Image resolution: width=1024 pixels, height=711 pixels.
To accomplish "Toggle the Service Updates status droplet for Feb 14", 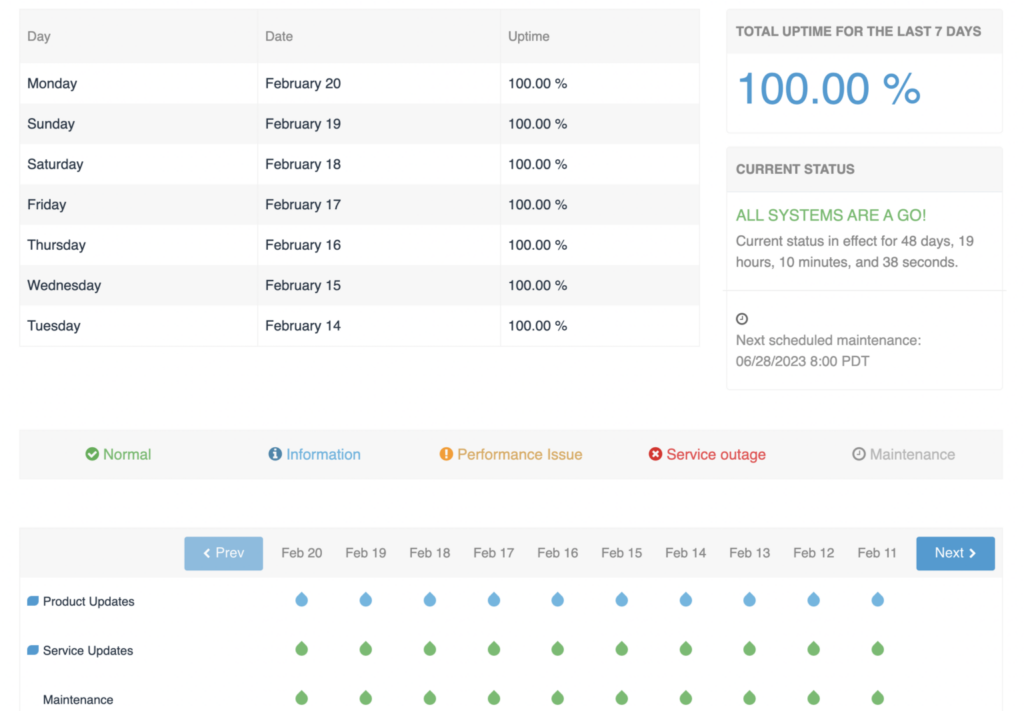I will (x=685, y=648).
